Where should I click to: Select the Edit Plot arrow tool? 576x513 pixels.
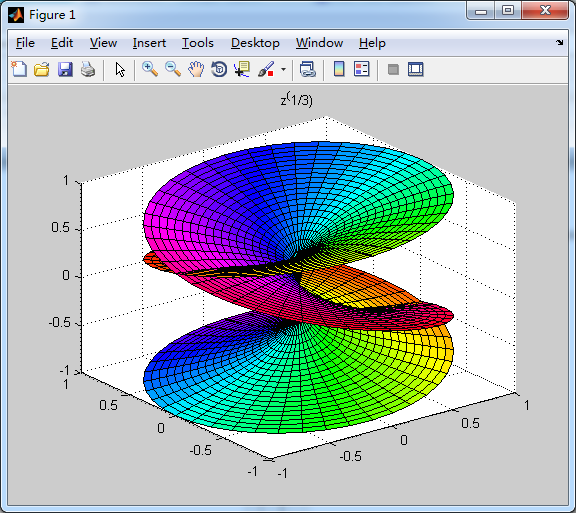pos(120,69)
